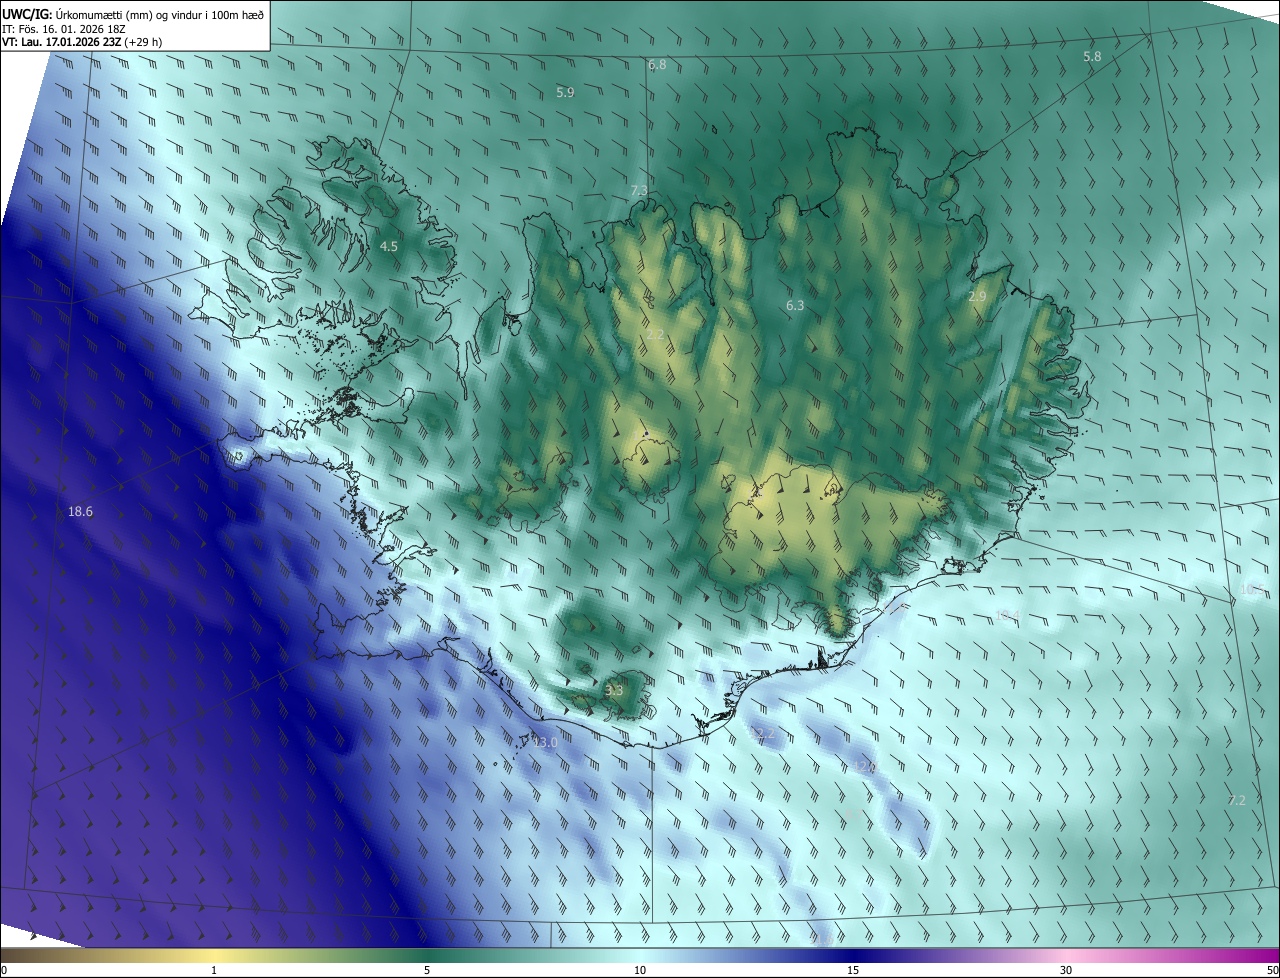This screenshot has height=978, width=1280.
Task: Click the 1 tick label on the color scale
Action: click(215, 971)
